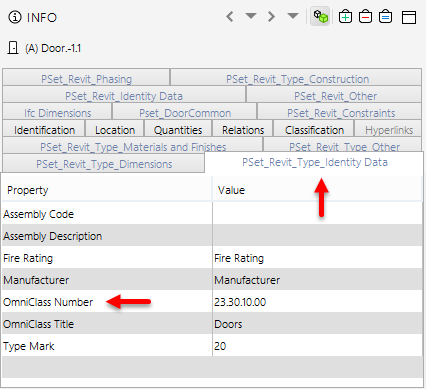
Task: Select the OmniClass Title property
Action: pyautogui.click(x=38, y=324)
